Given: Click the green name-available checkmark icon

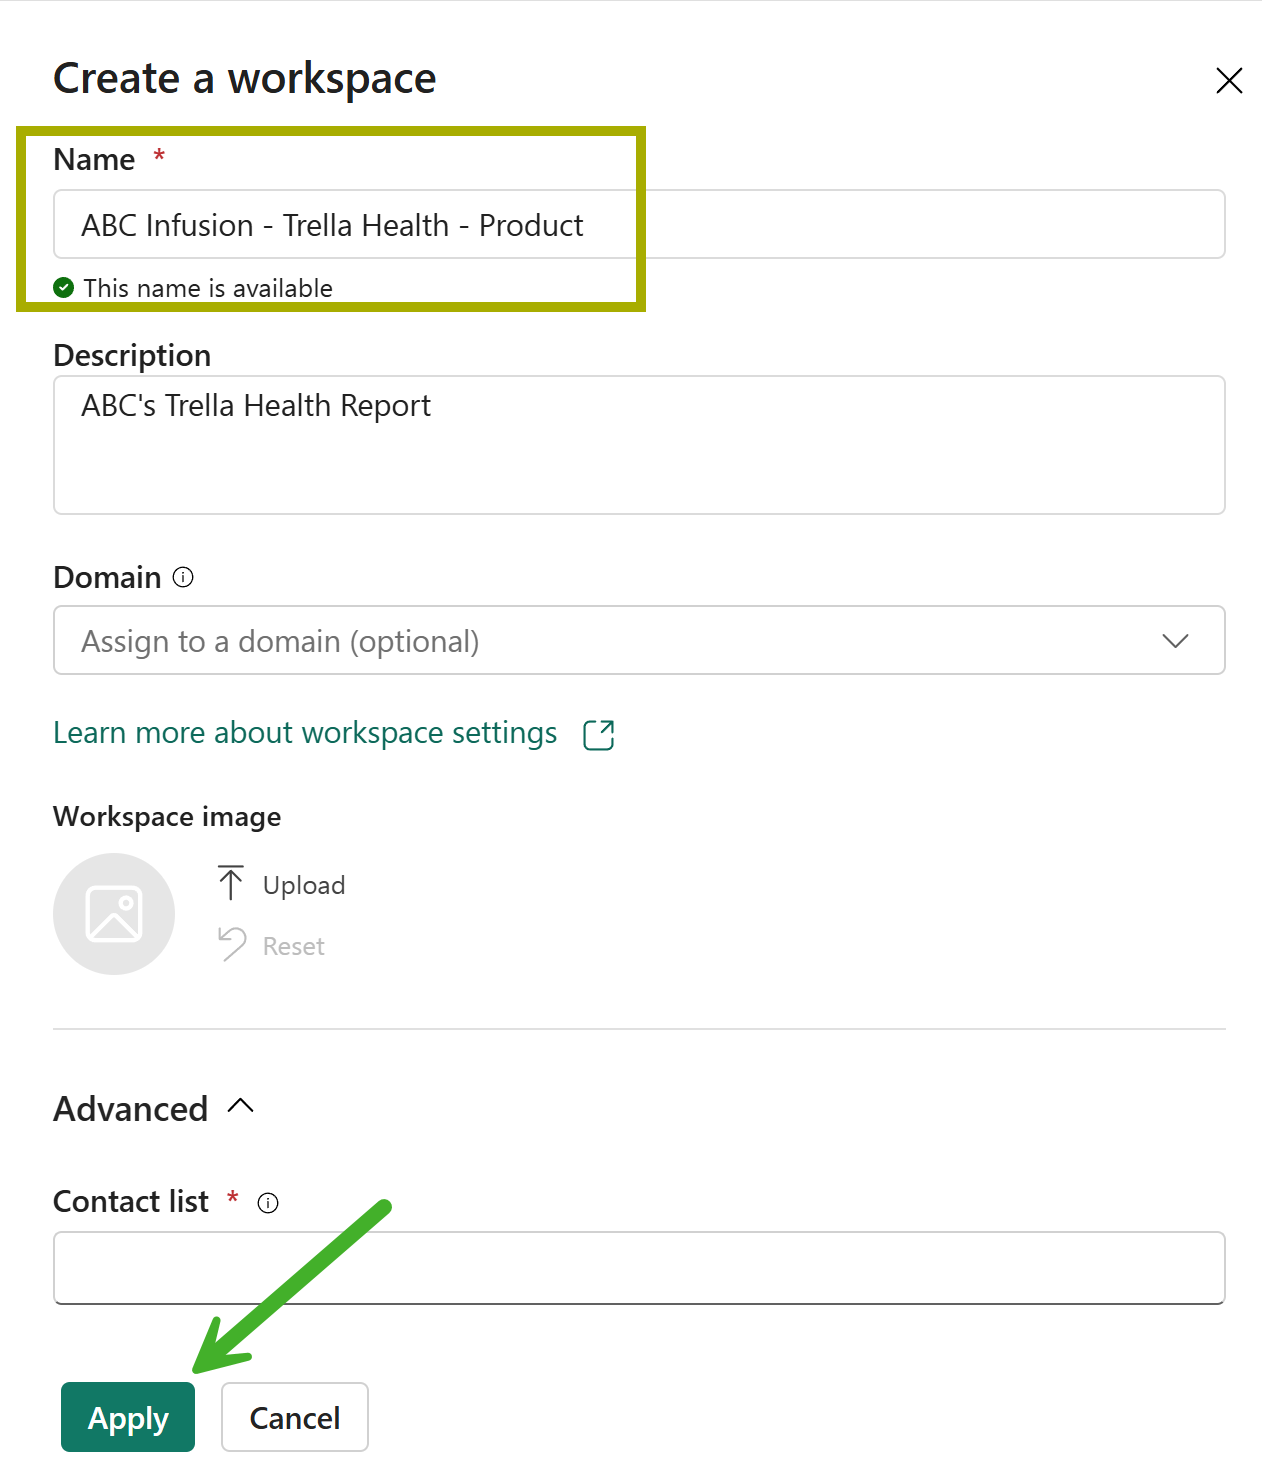Looking at the screenshot, I should pos(64,288).
